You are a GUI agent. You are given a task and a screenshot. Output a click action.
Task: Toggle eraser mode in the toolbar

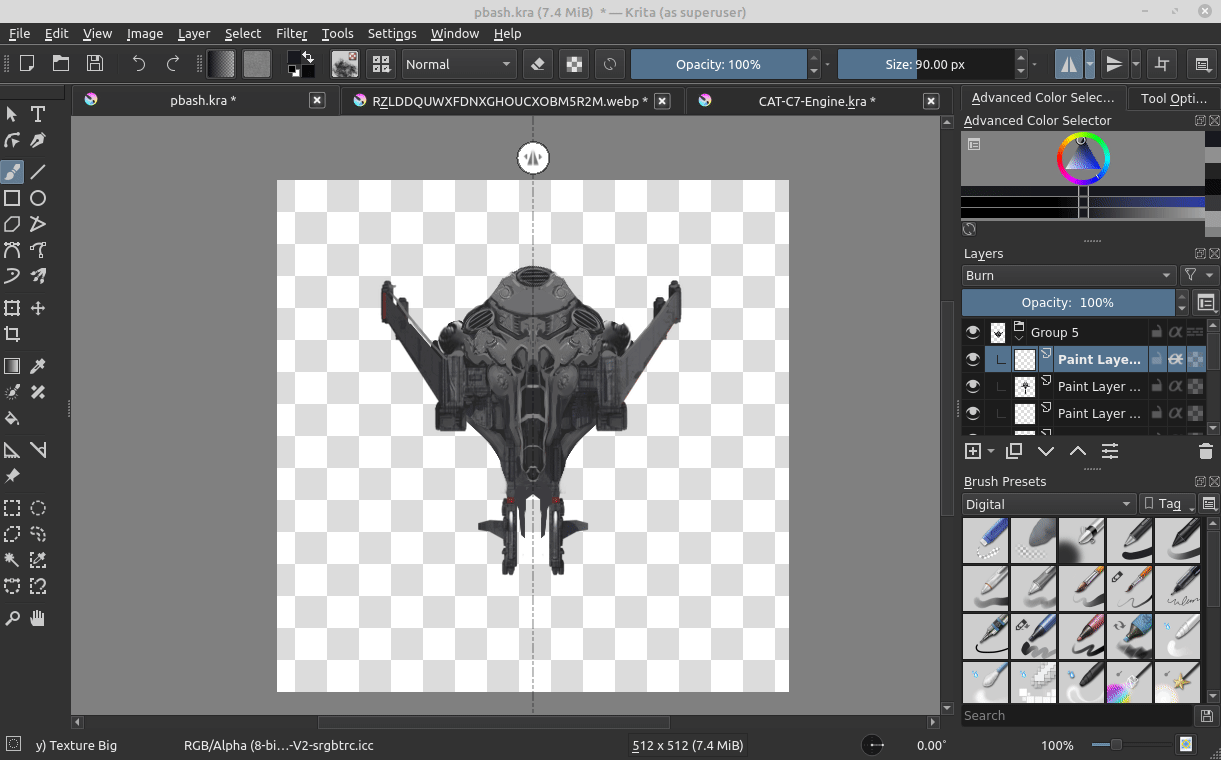538,64
